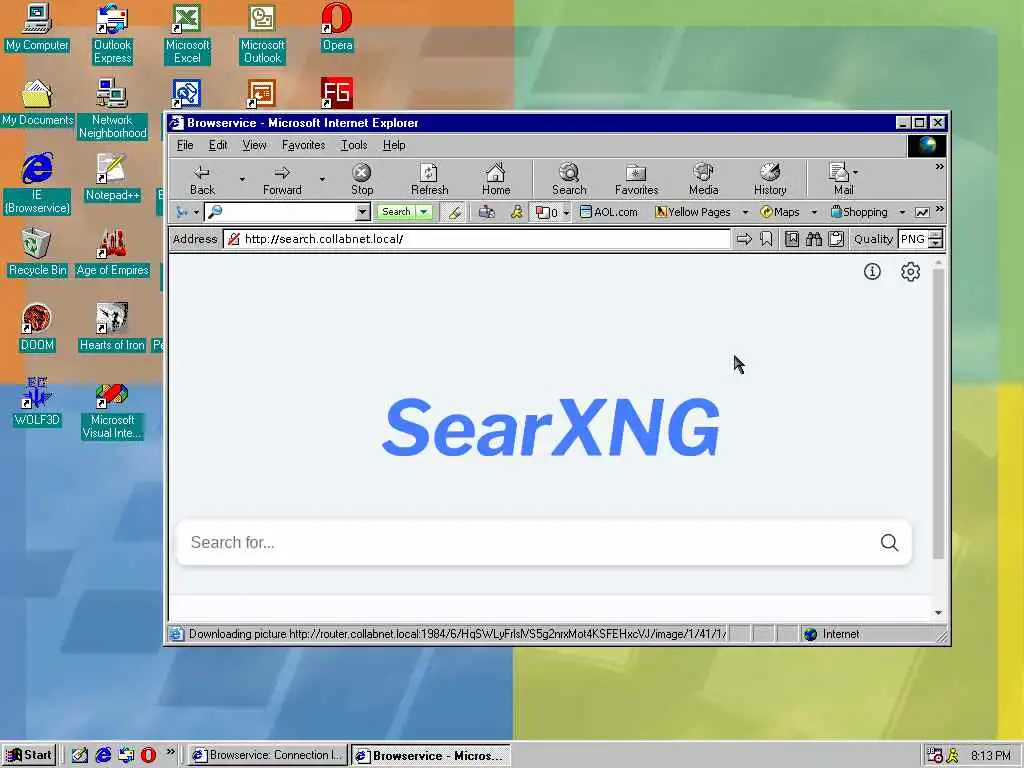Click the page vertical scrollbar thumb

[x=938, y=413]
